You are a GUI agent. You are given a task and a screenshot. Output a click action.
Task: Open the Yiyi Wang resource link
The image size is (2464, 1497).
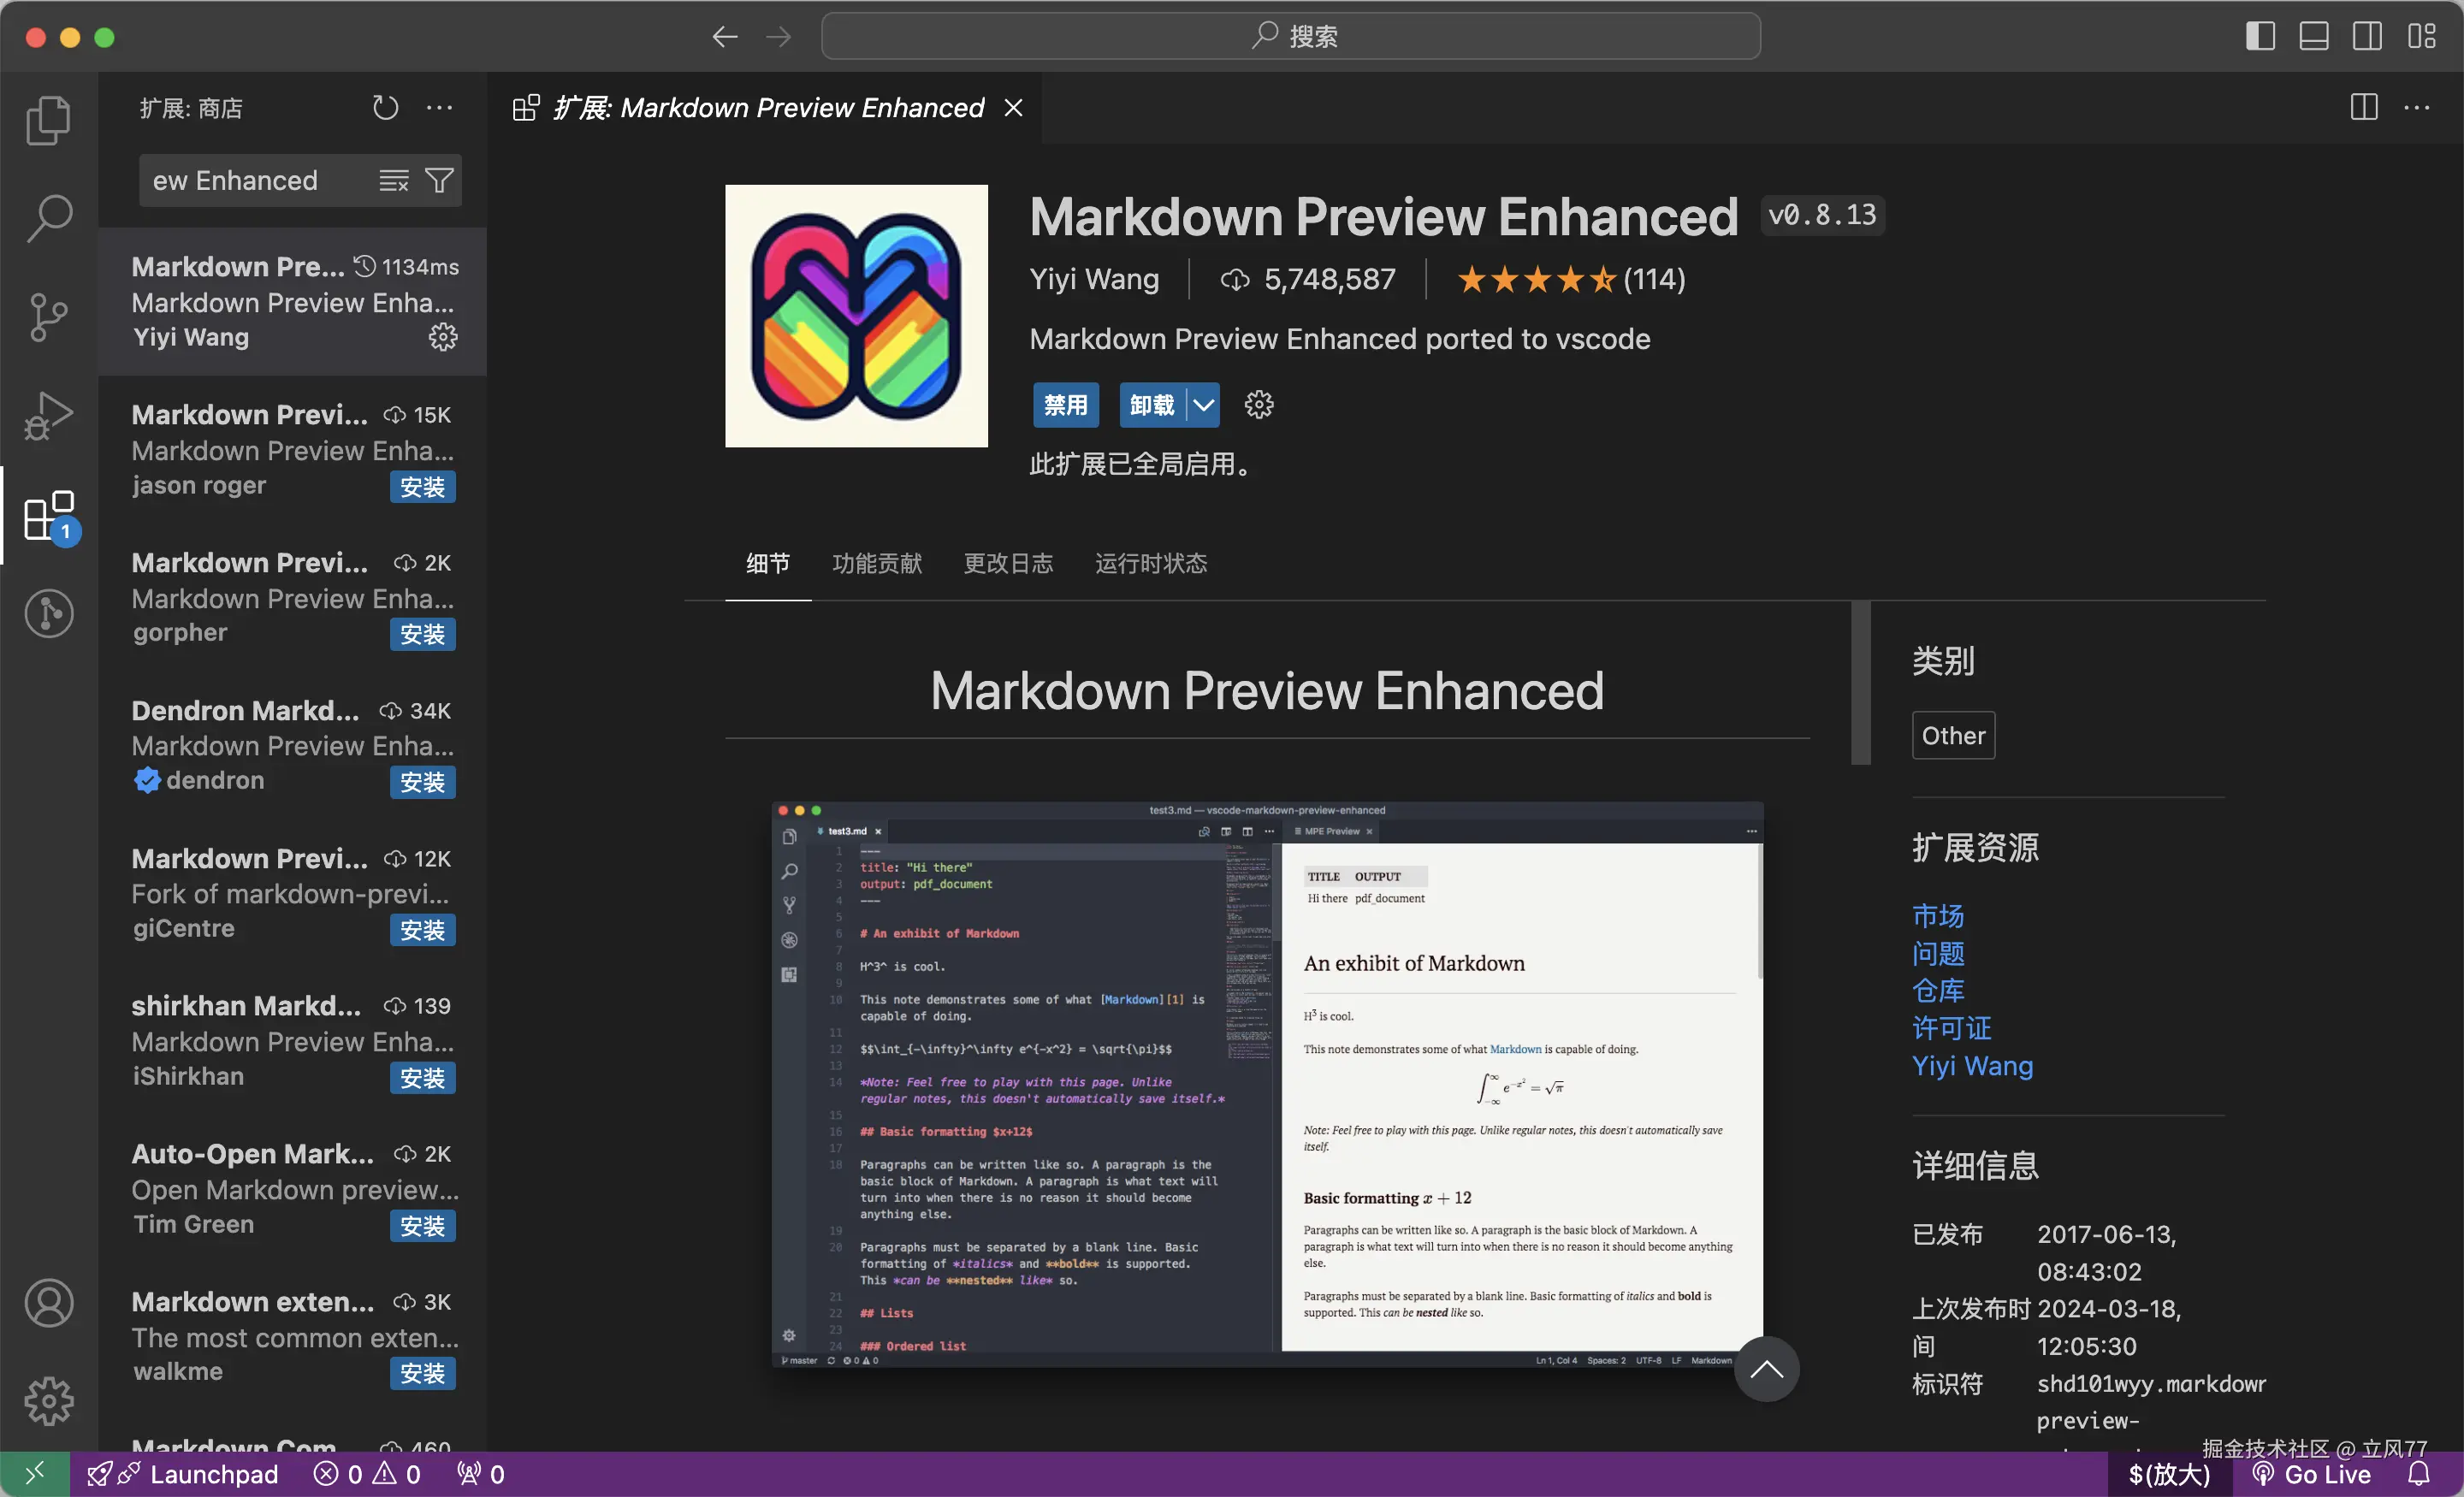(1972, 1066)
